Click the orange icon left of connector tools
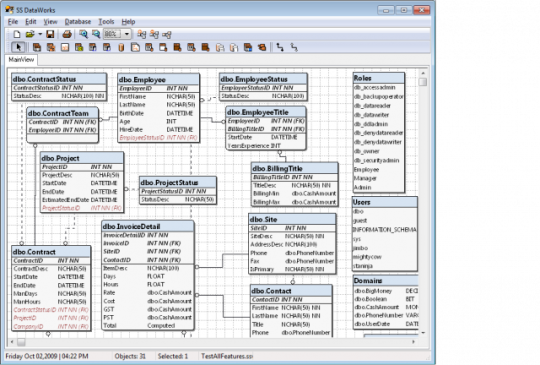This screenshot has height=365, width=540. click(262, 47)
